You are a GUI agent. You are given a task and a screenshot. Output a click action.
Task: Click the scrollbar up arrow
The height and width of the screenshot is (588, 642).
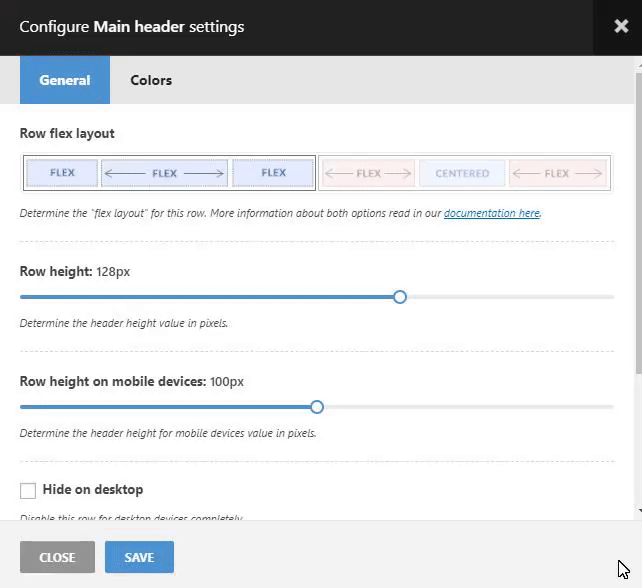tap(638, 65)
